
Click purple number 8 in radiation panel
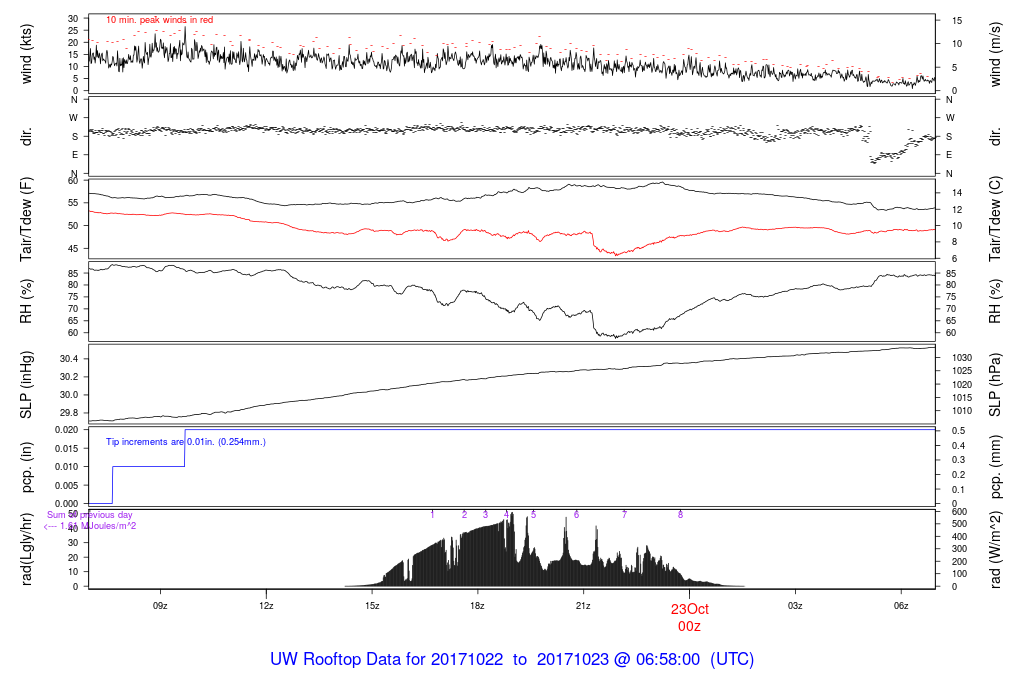coord(680,514)
